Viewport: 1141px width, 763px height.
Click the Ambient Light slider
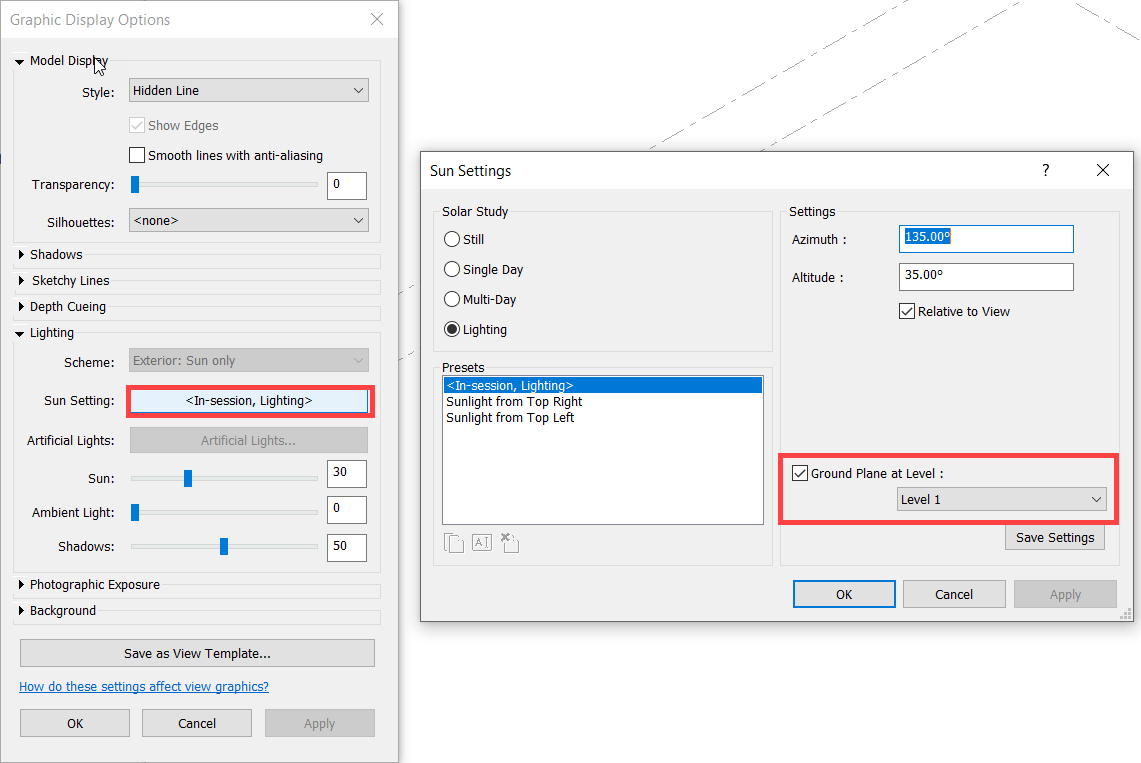(x=134, y=511)
